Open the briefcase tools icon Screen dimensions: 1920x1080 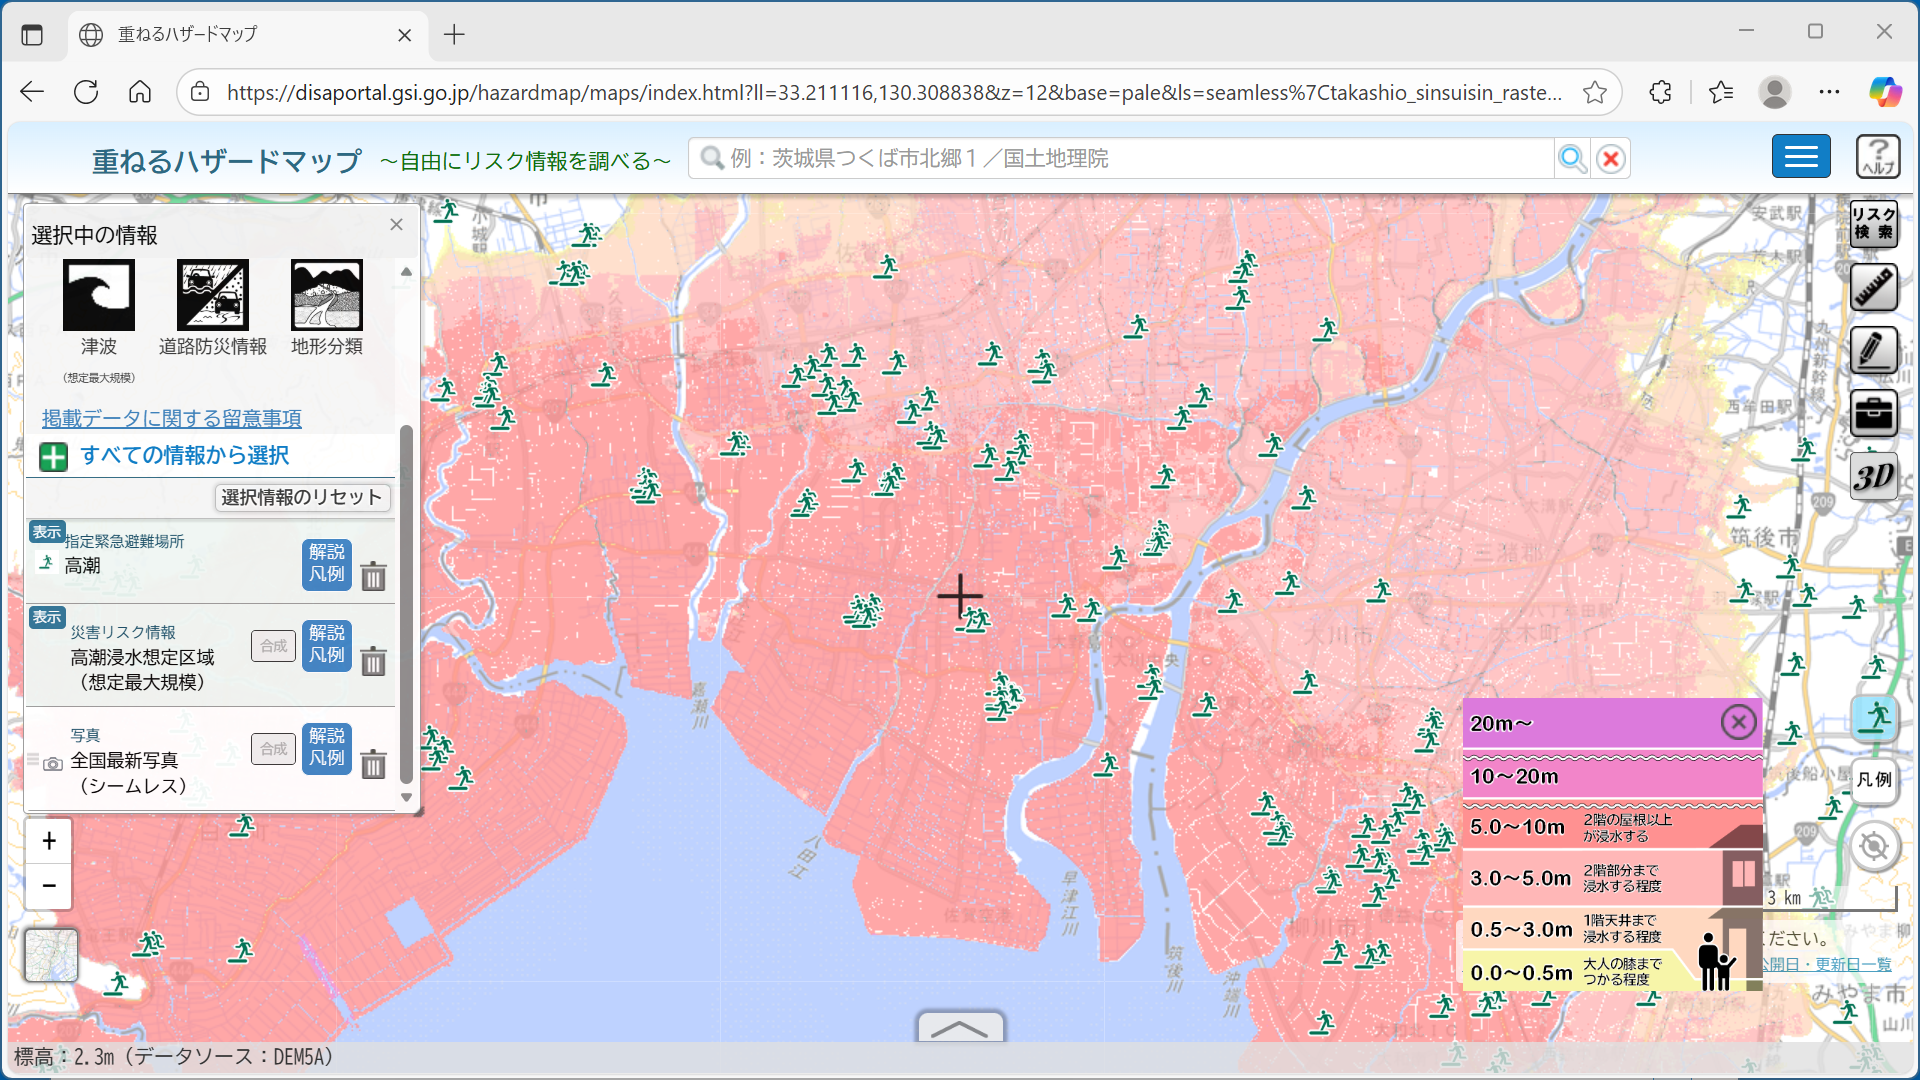tap(1872, 413)
